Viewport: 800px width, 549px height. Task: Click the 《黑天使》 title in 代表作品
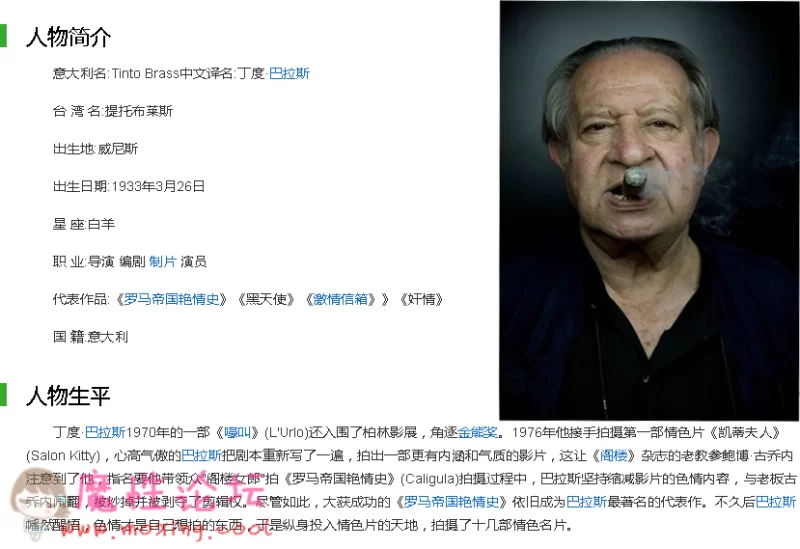pyautogui.click(x=266, y=299)
